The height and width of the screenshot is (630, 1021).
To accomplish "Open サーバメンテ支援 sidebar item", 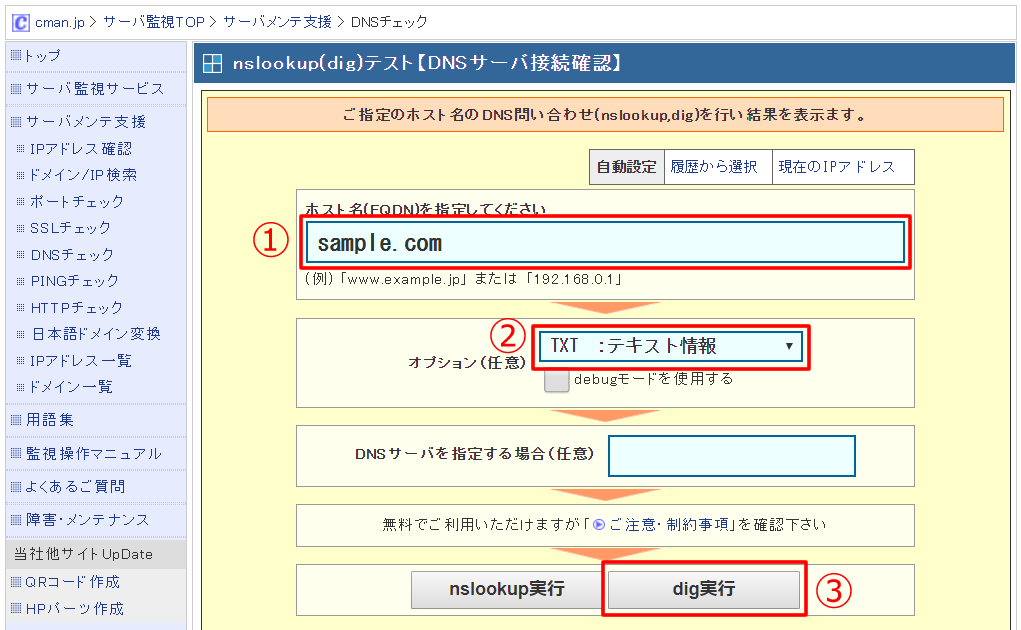I will coord(86,122).
